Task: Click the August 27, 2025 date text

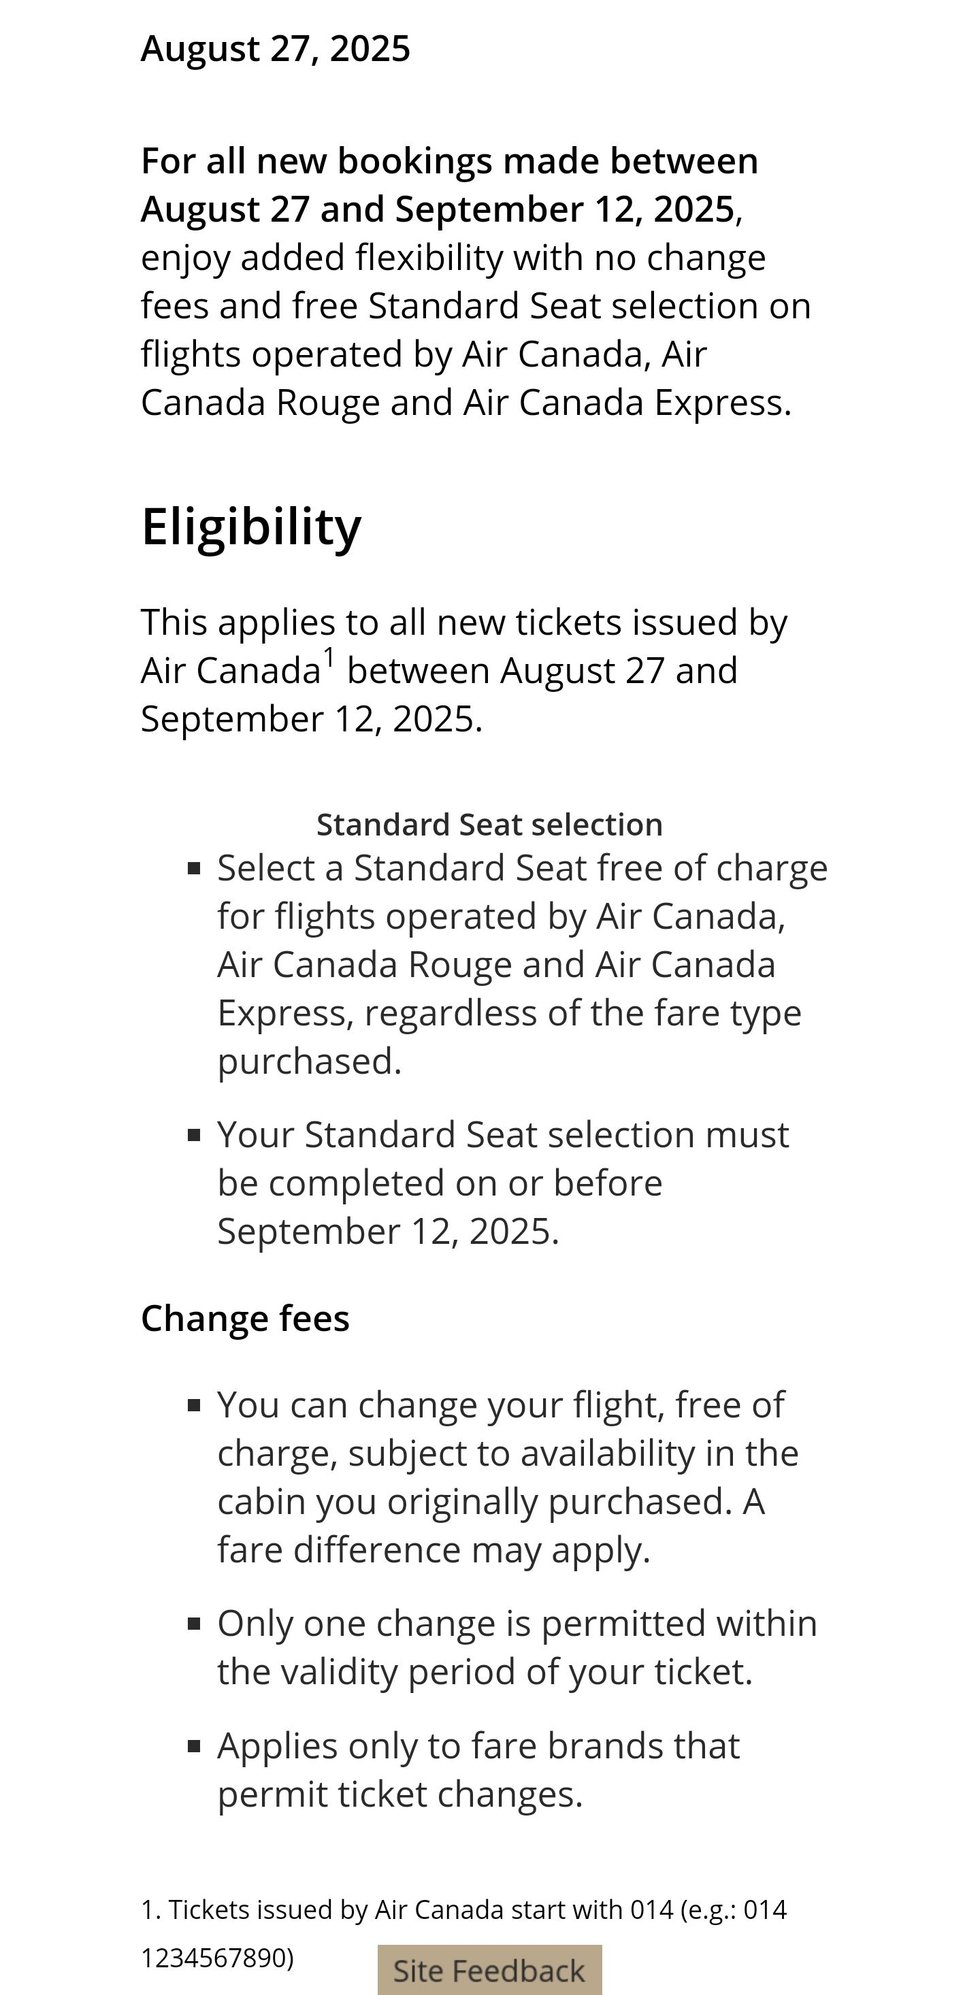Action: pyautogui.click(x=276, y=47)
